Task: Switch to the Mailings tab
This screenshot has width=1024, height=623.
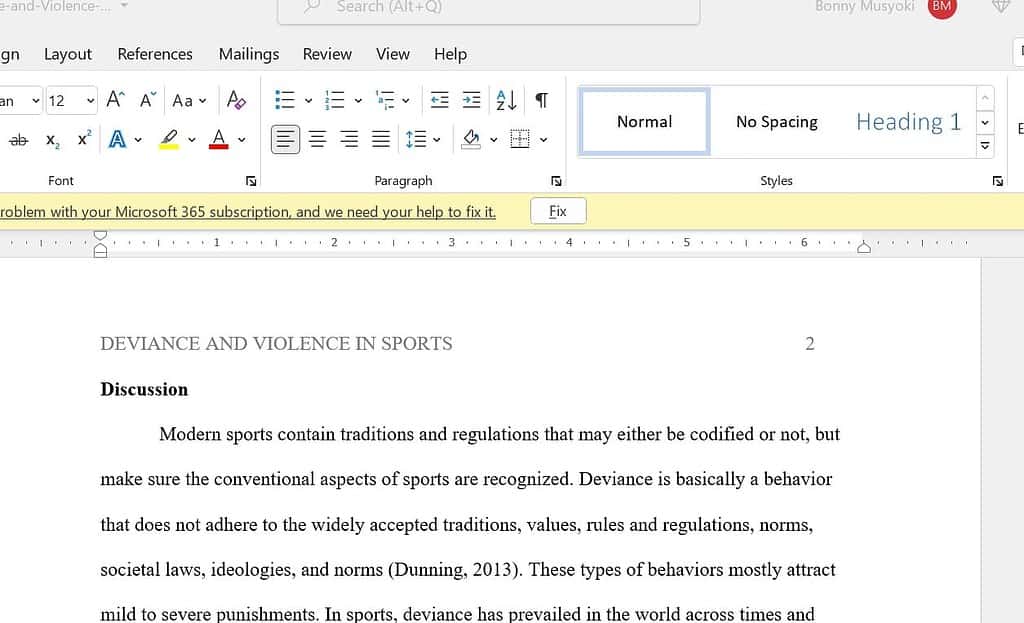Action: coord(249,54)
